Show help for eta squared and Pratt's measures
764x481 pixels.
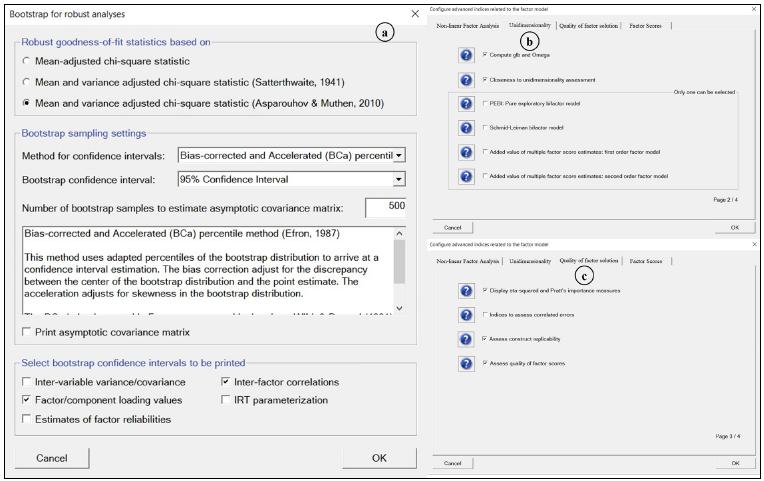(x=466, y=291)
